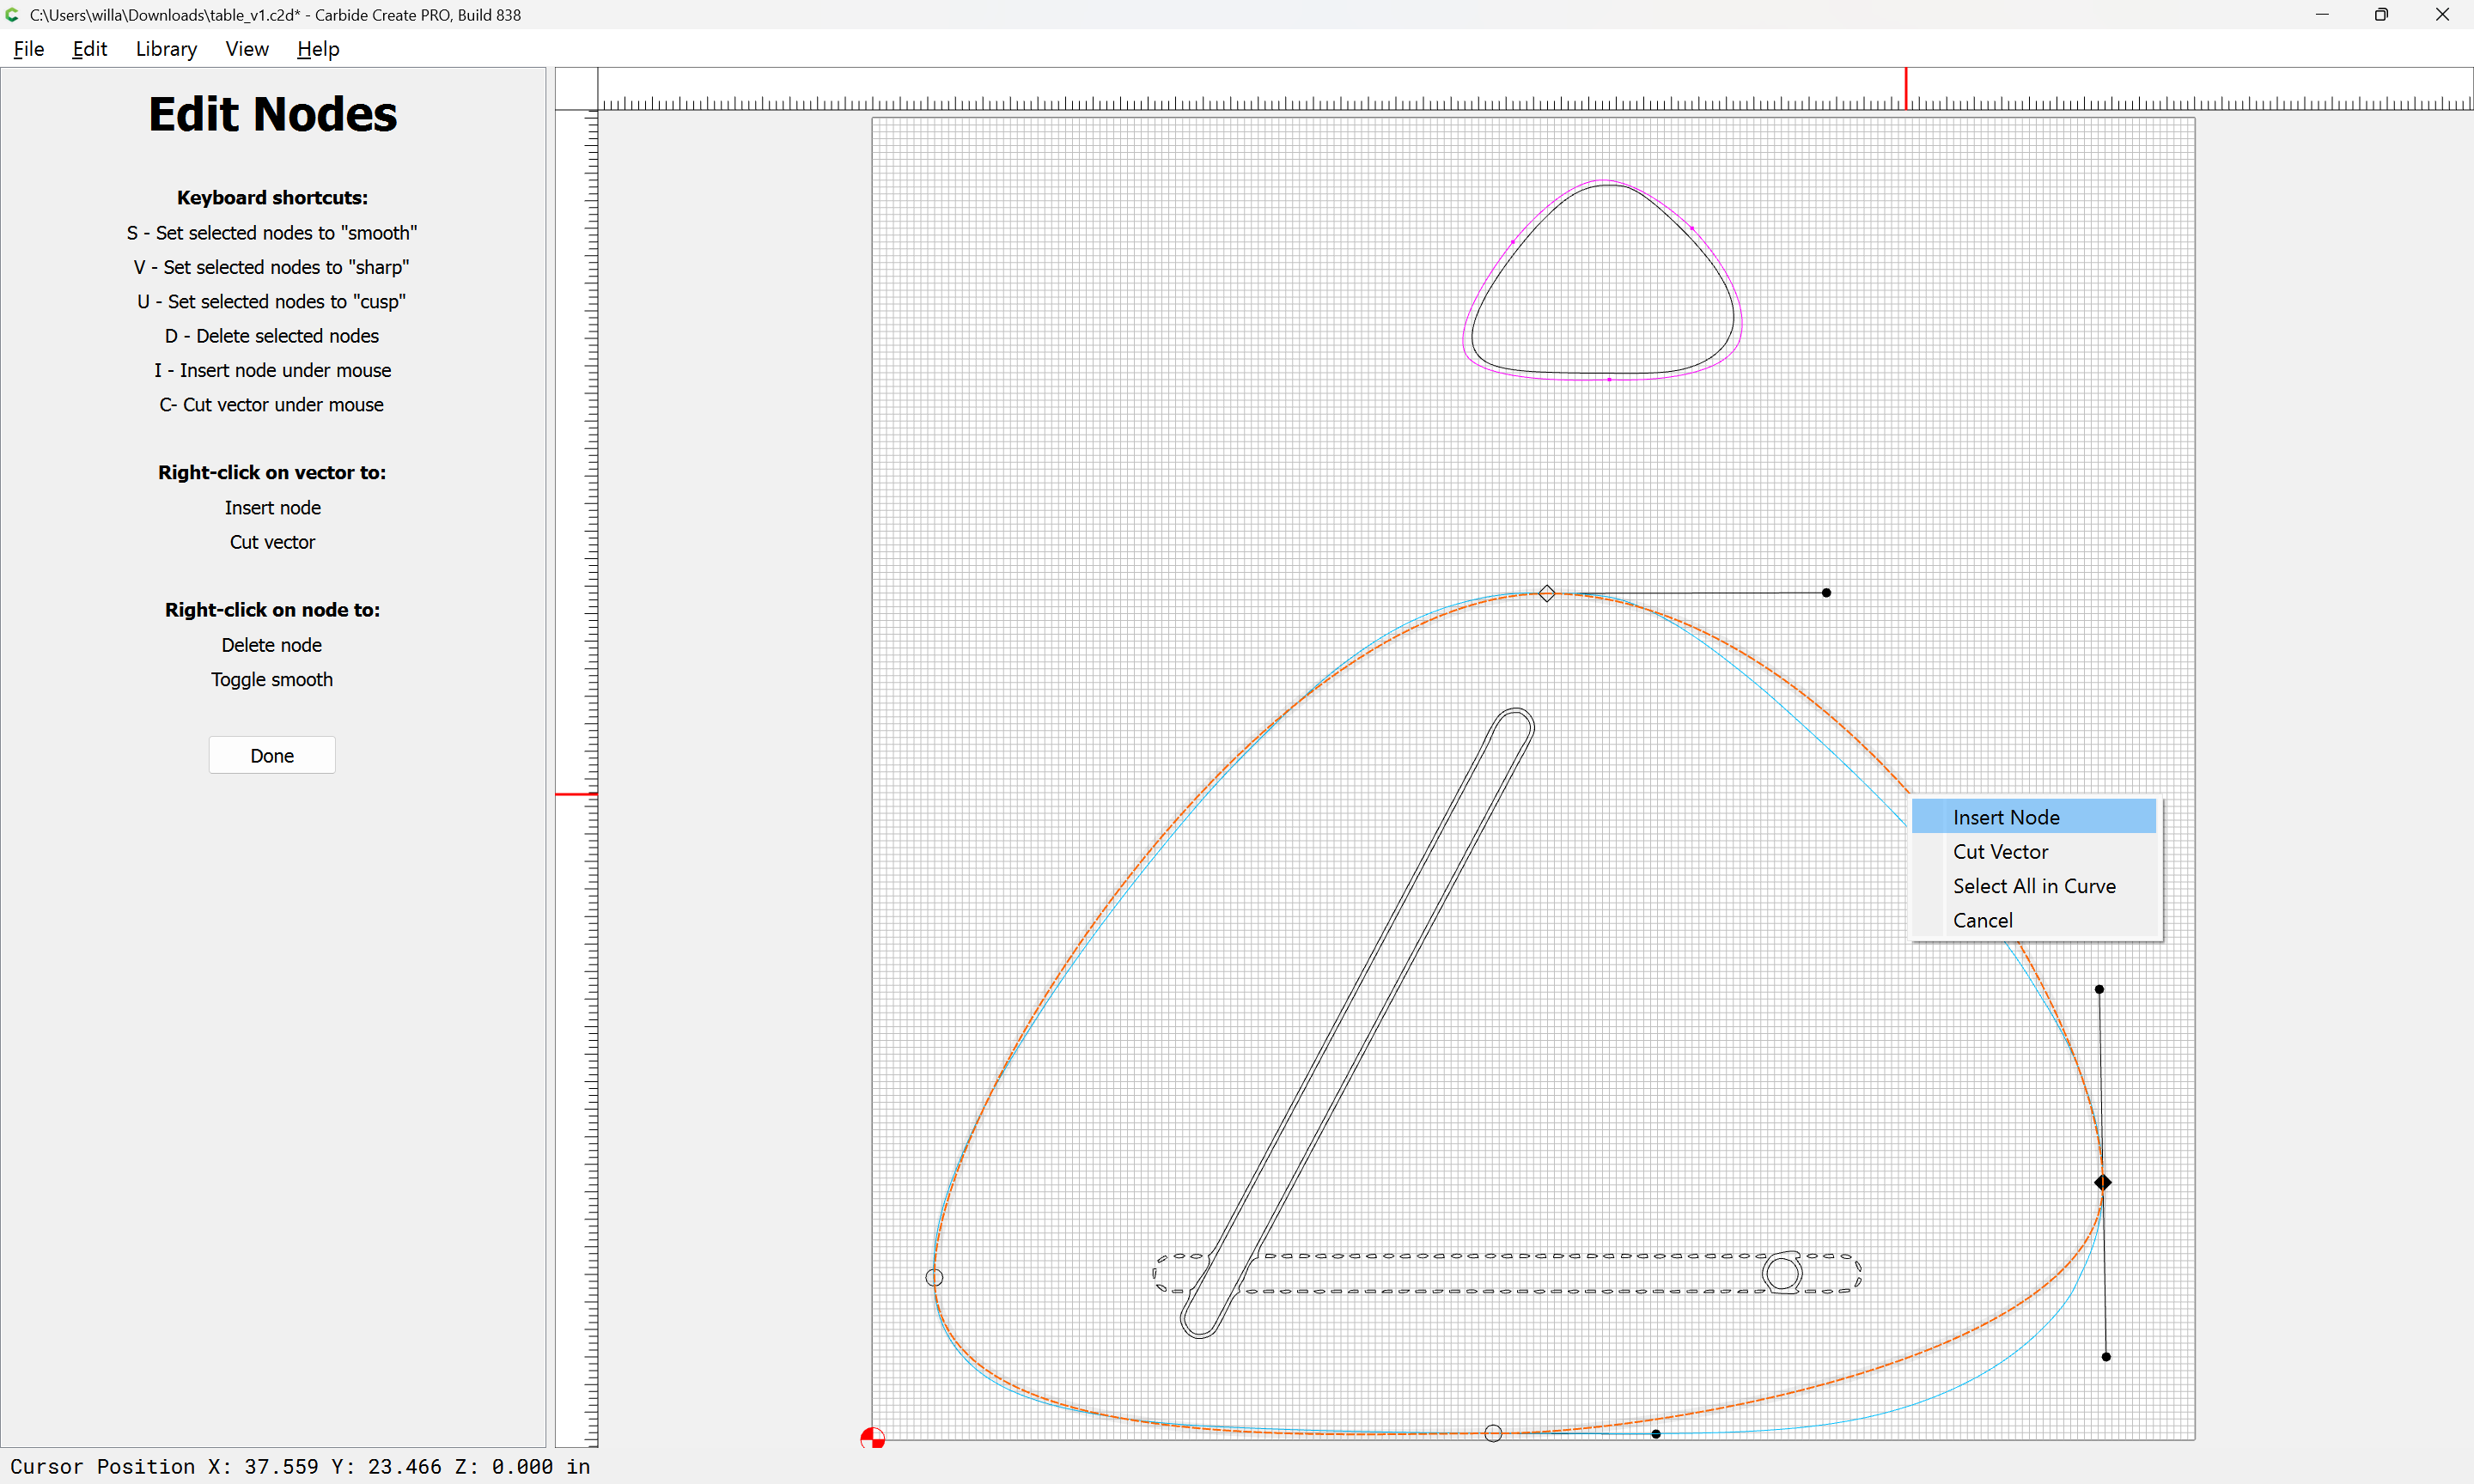This screenshot has width=2474, height=1484.
Task: Select the filled black diamond node on right
Action: pyautogui.click(x=2102, y=1182)
